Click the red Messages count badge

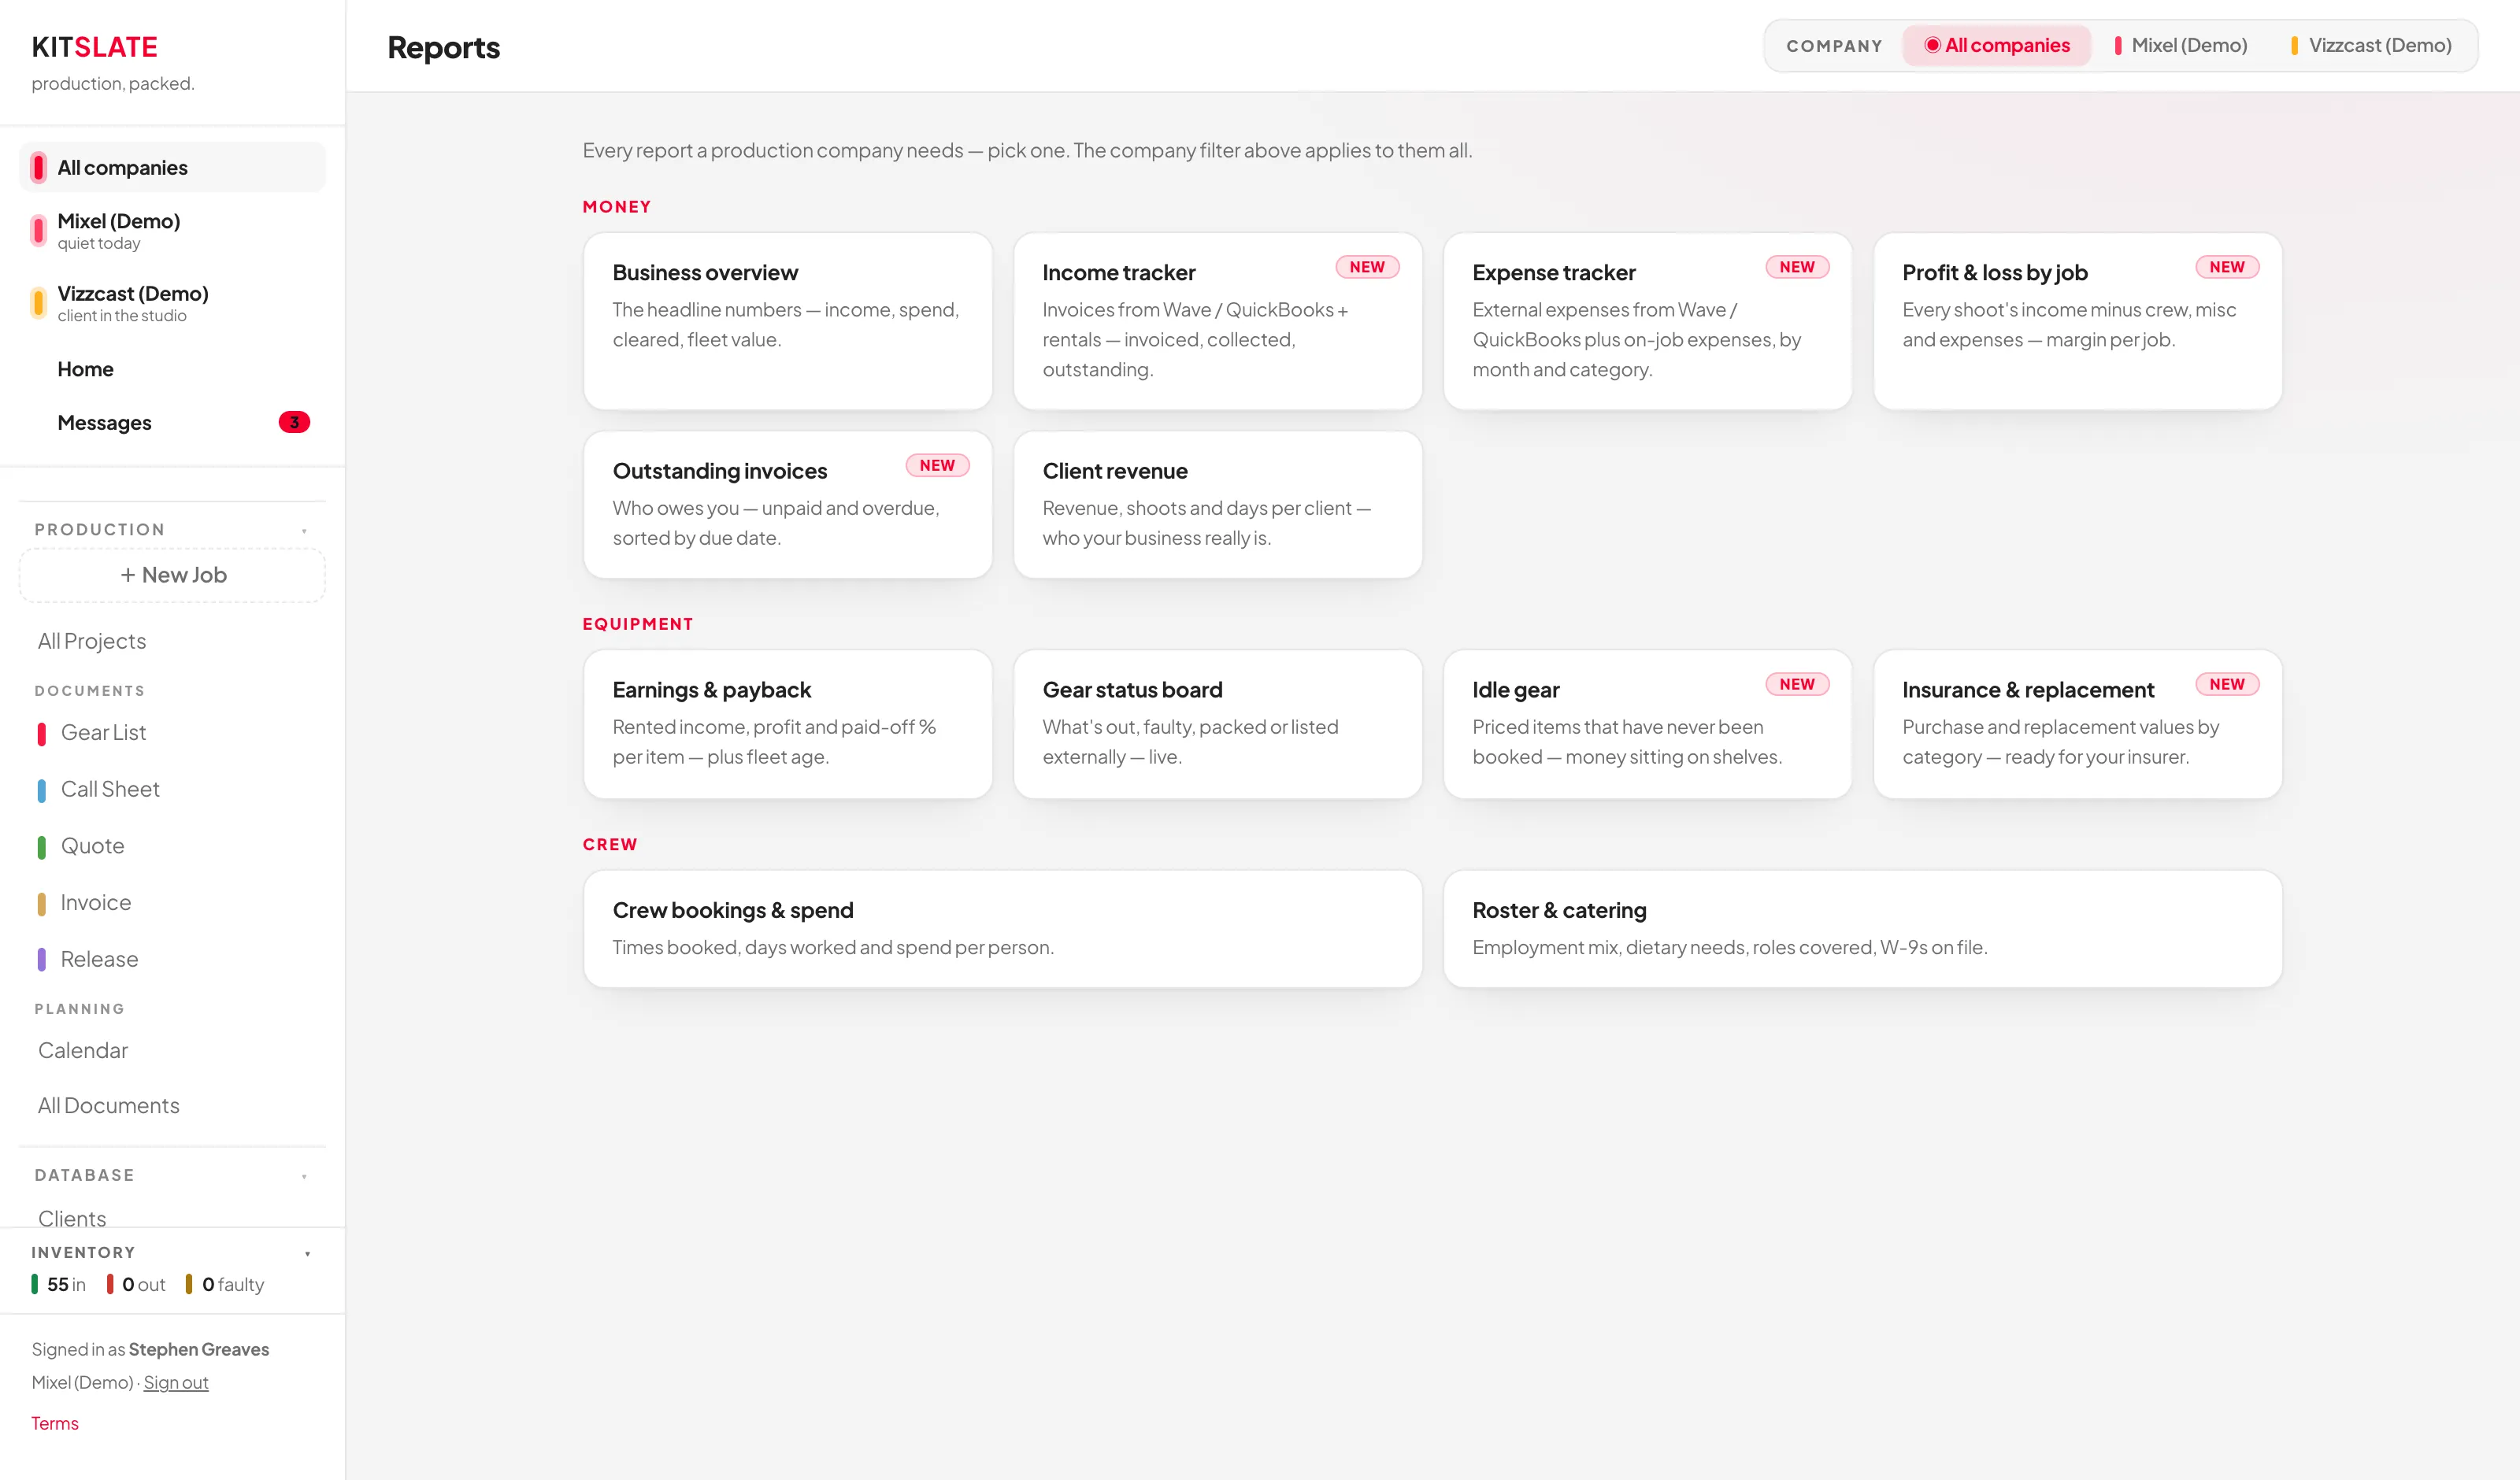point(294,422)
